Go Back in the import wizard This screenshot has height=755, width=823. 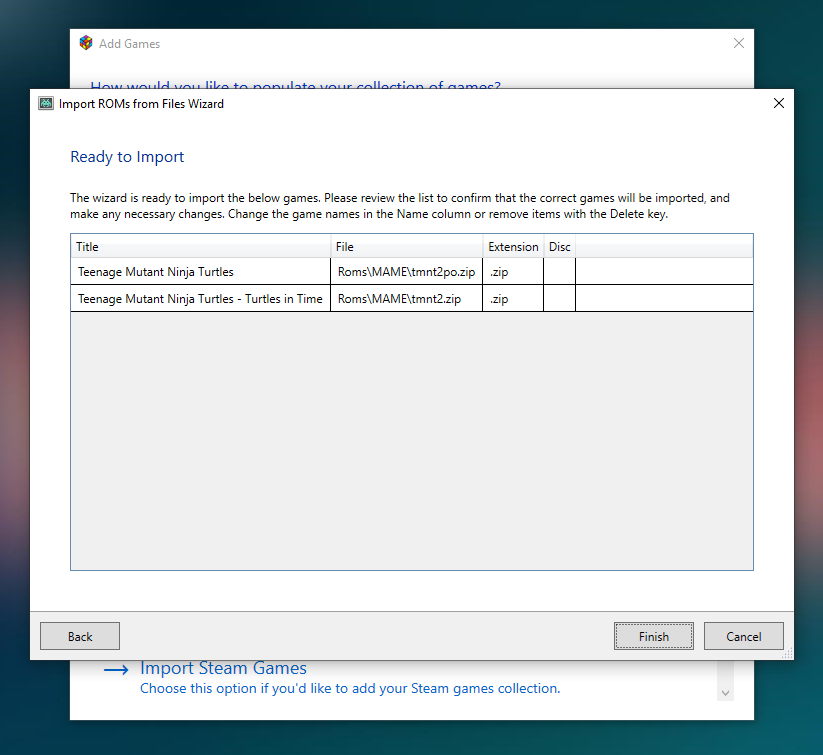point(80,636)
